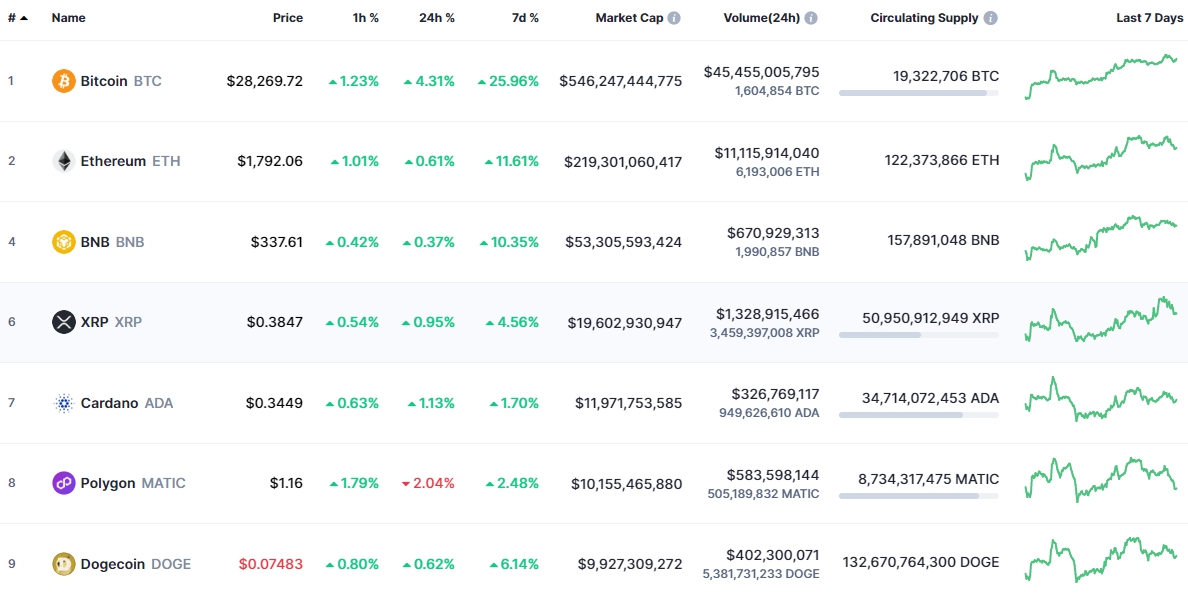Click Cardano market cap $11,971,753,585
The image size is (1188, 597).
[x=628, y=403]
